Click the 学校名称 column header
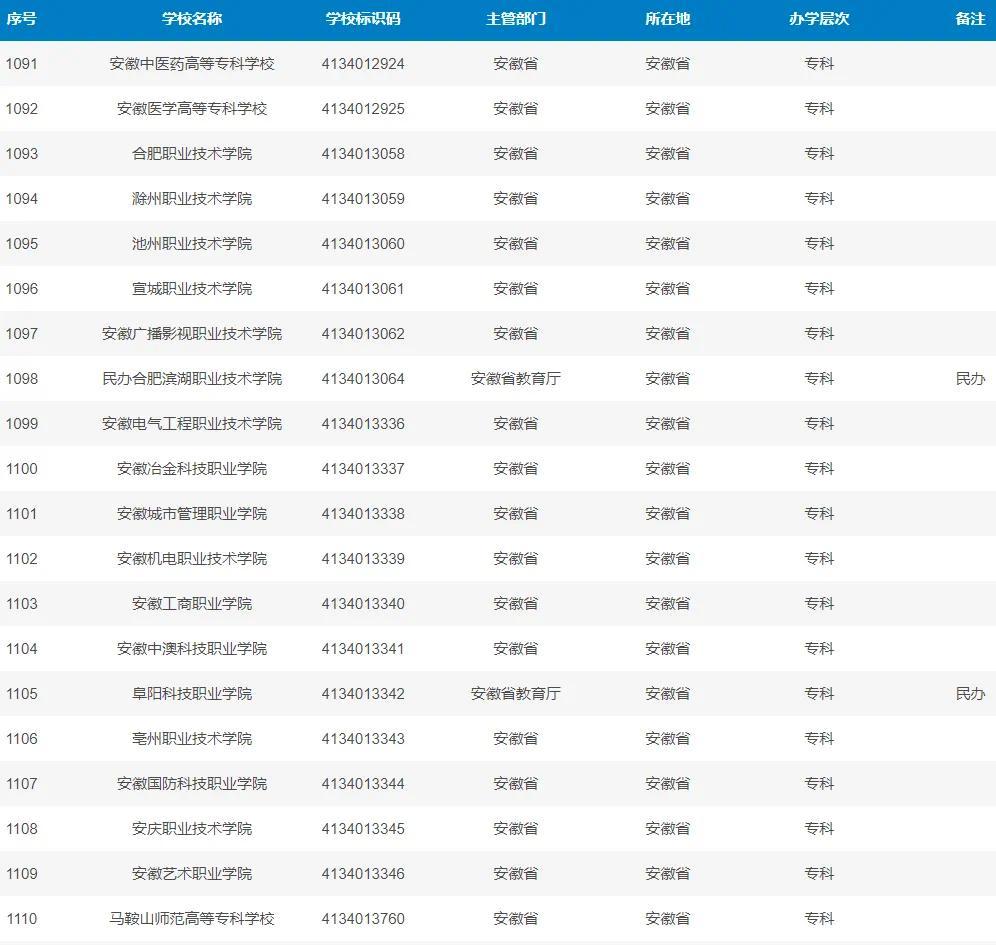 pos(192,19)
